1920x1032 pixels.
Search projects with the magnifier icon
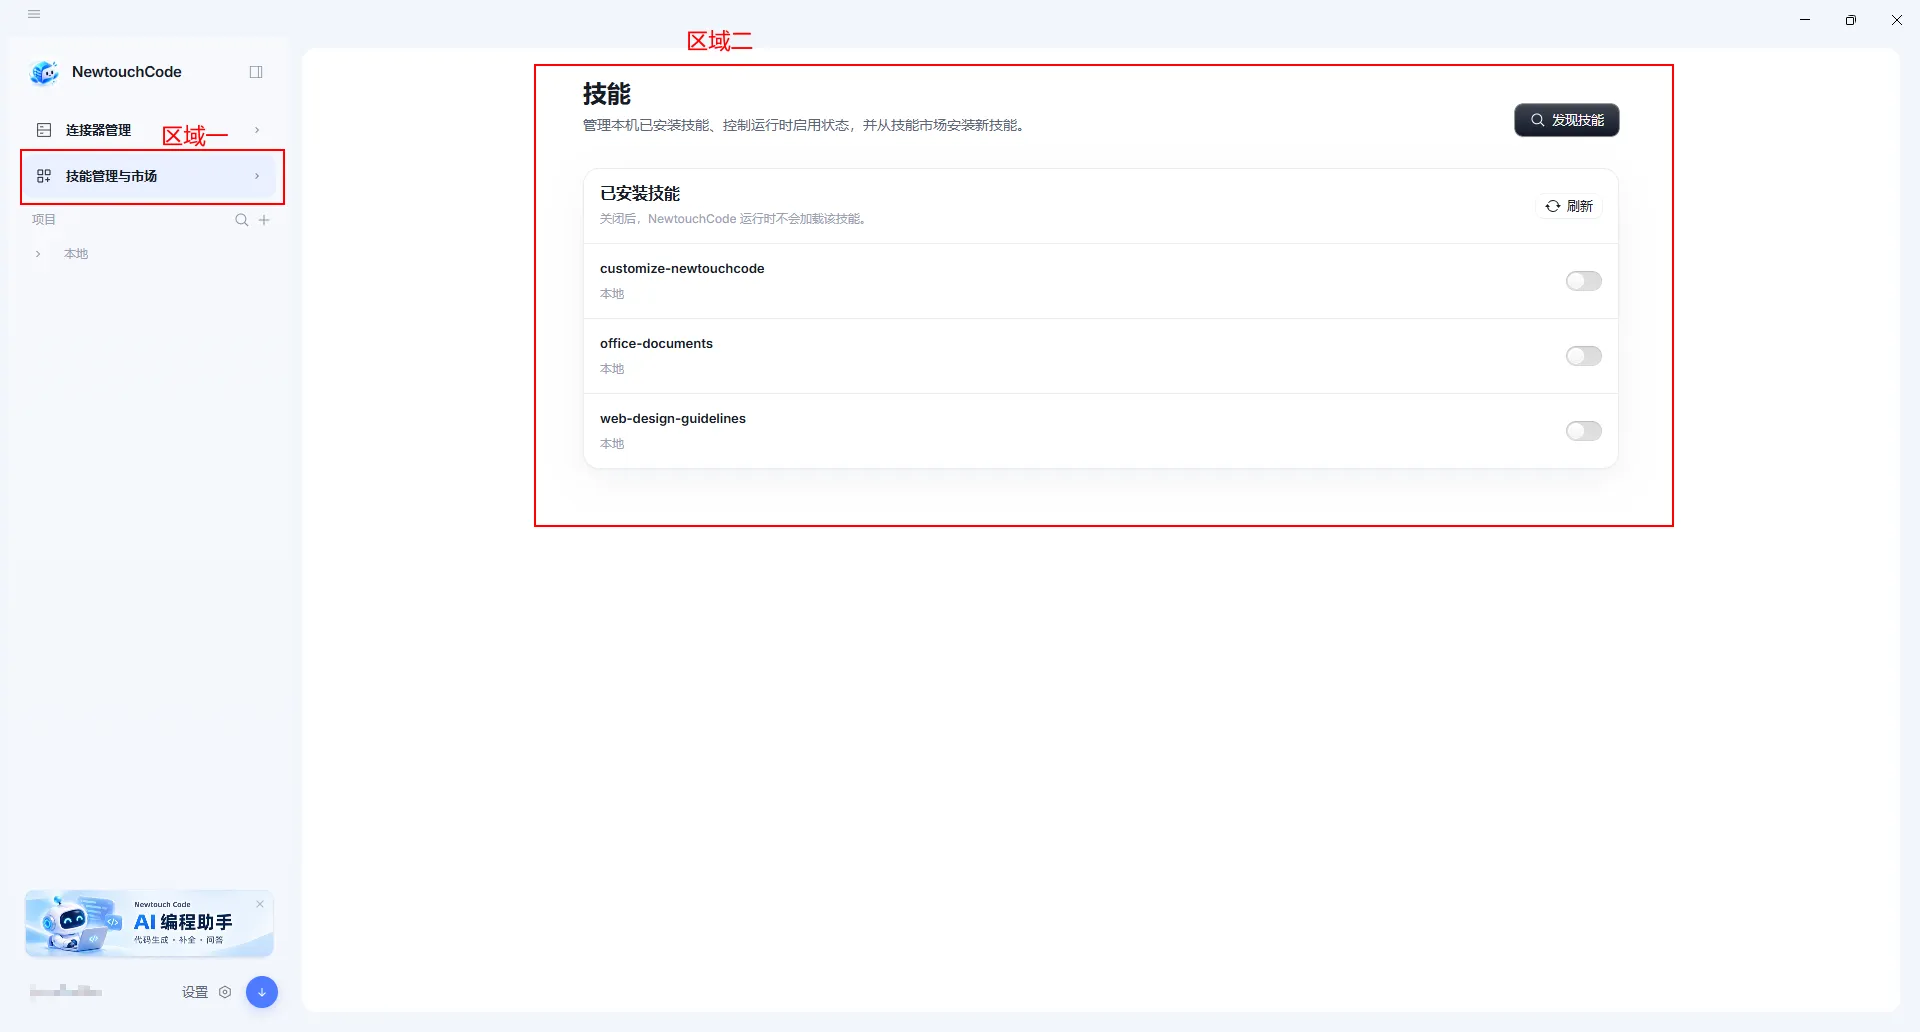[241, 220]
